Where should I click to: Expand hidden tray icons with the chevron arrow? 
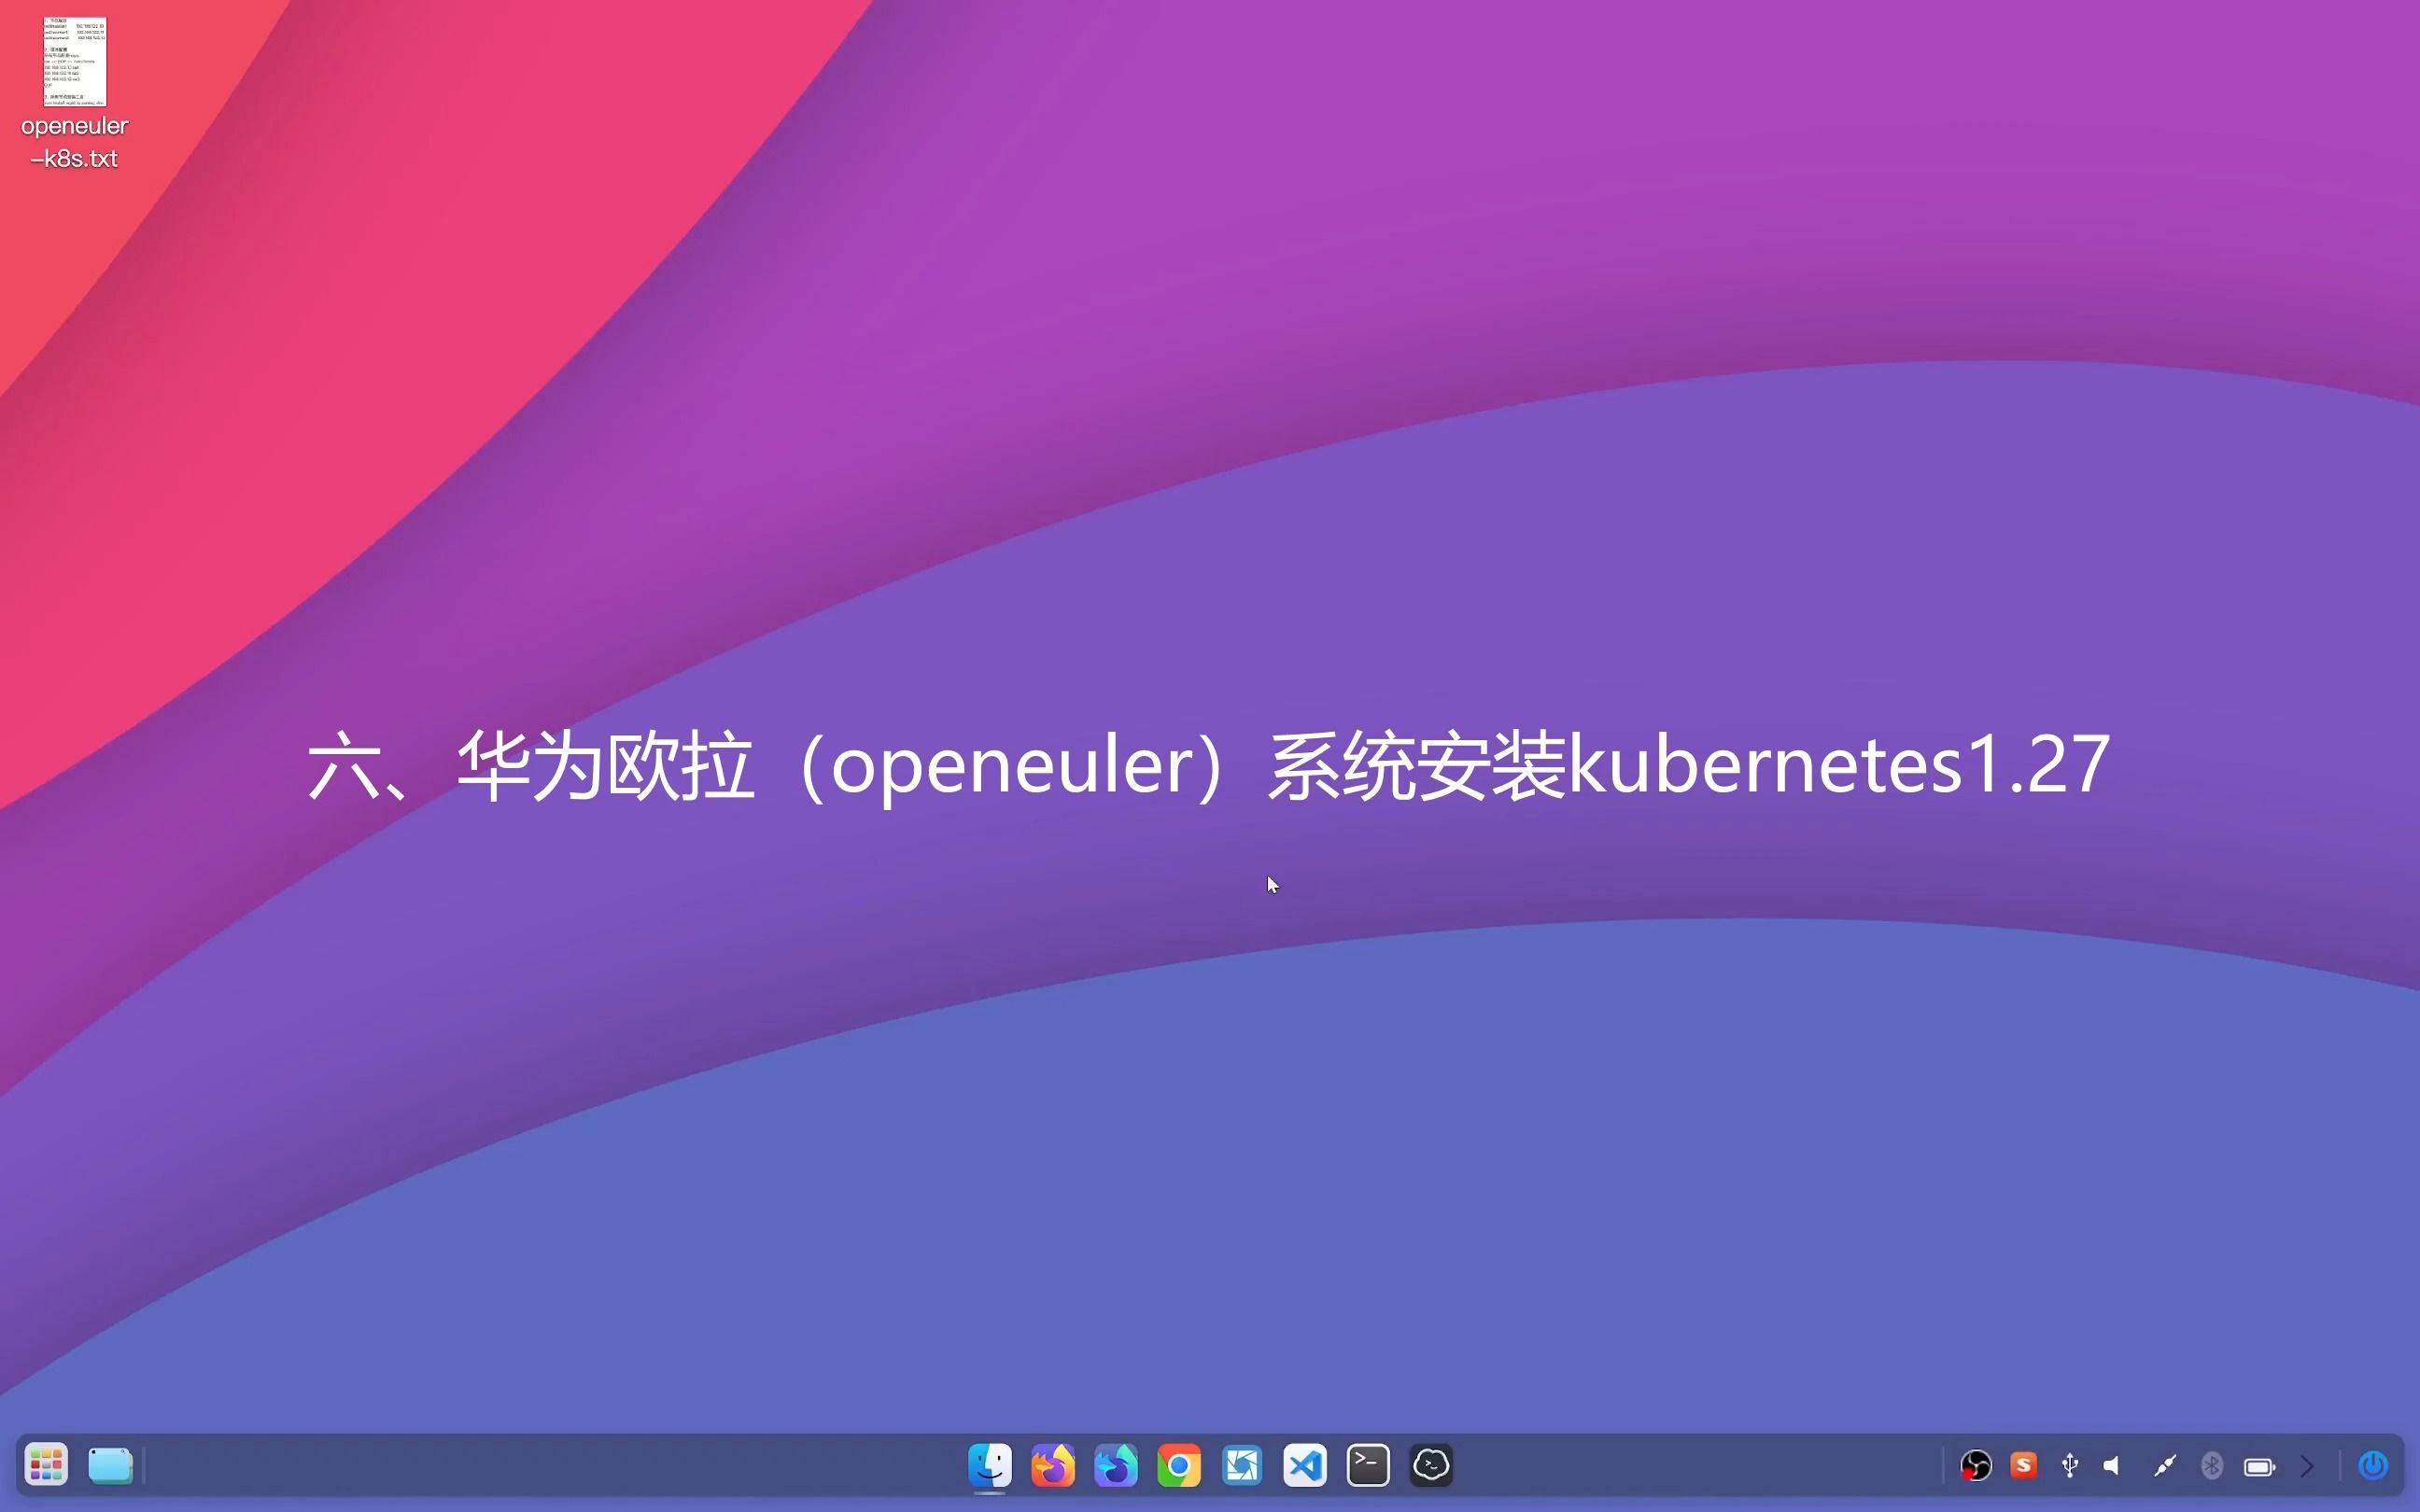coord(2306,1465)
